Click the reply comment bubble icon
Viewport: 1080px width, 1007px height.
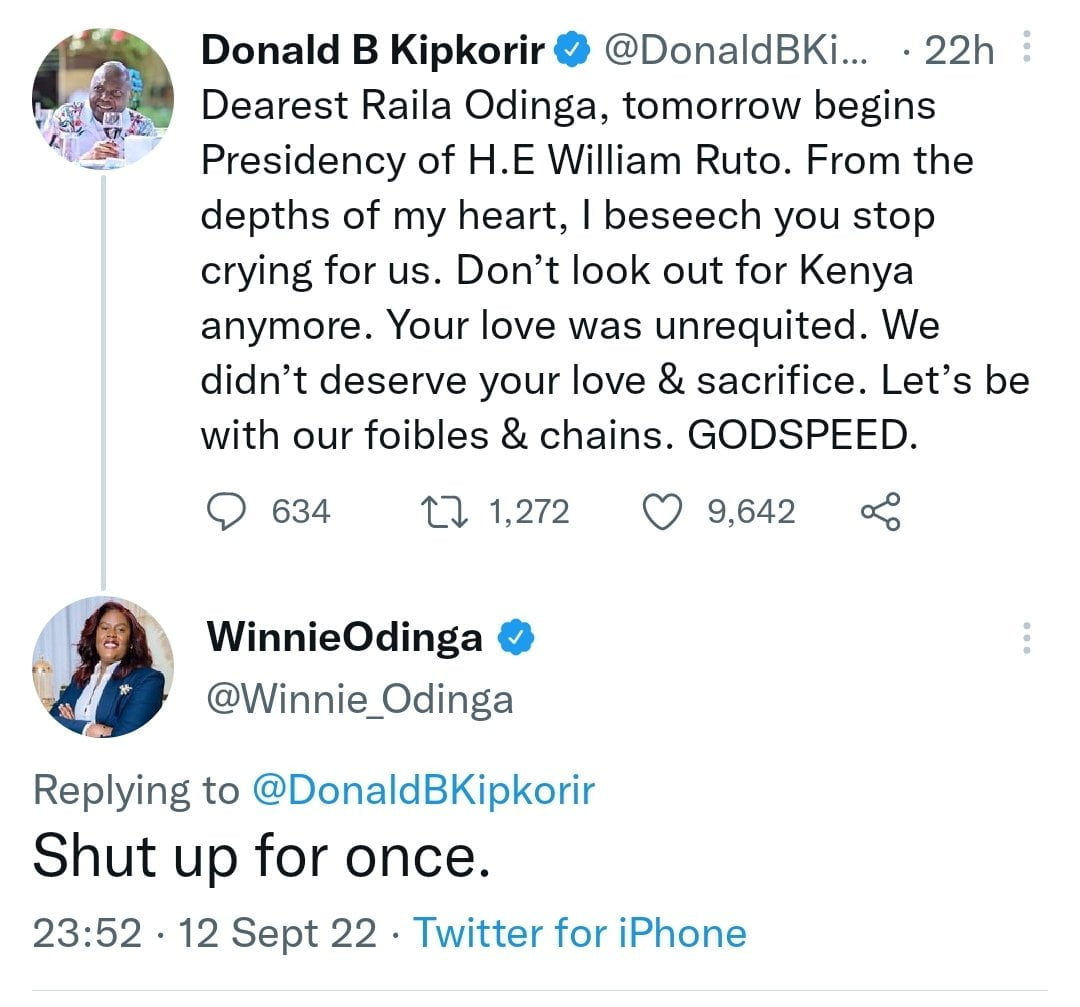click(x=226, y=512)
